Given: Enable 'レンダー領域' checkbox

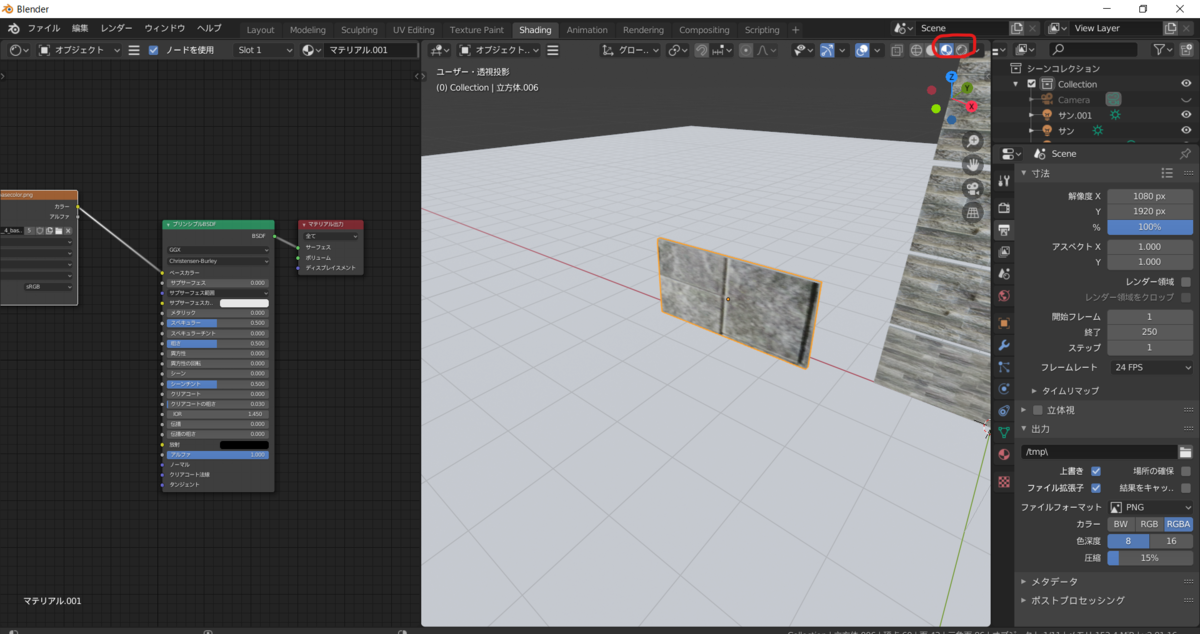Looking at the screenshot, I should (1186, 282).
